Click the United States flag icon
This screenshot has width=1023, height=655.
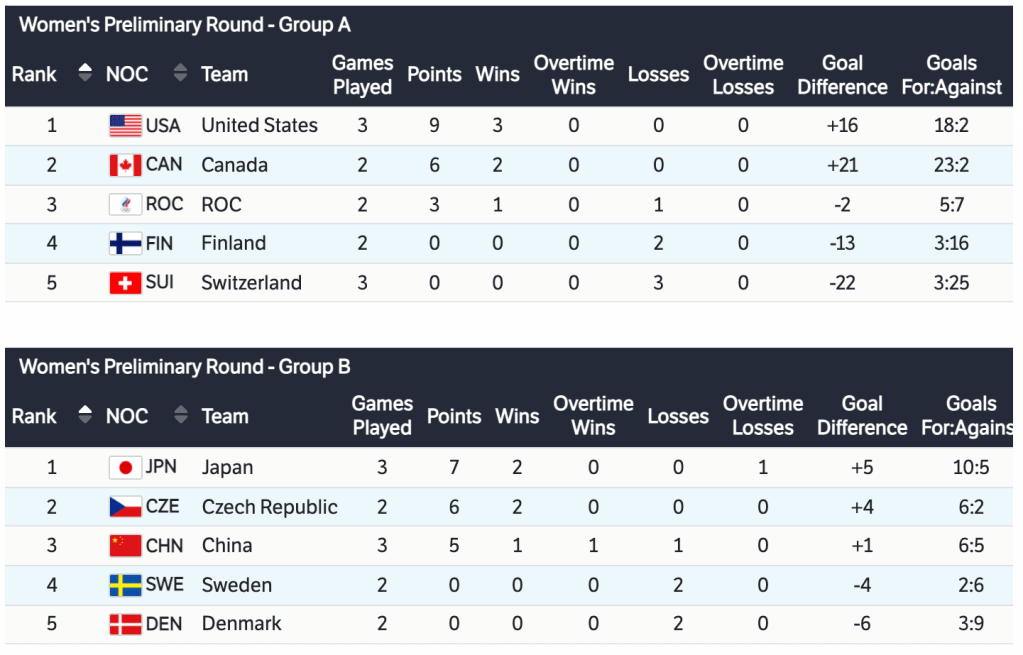tap(125, 126)
